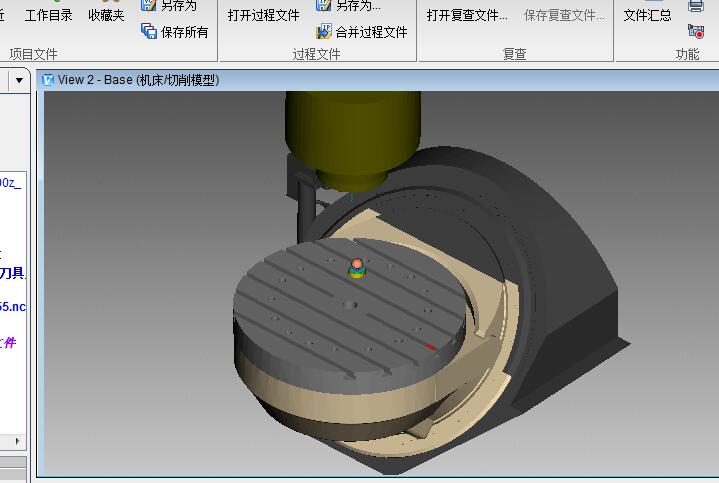The image size is (719, 483).
Task: Click the 复查 group label
Action: 514,54
